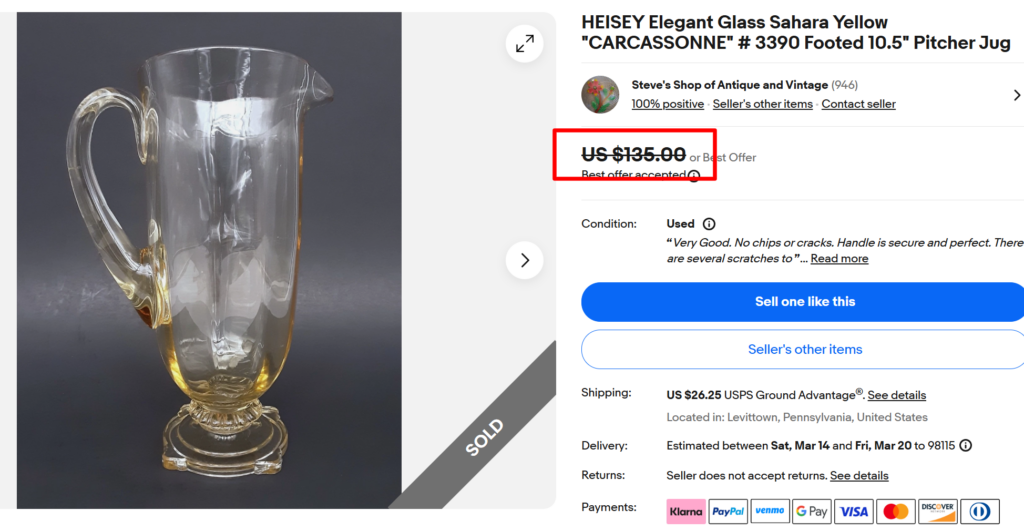Open the seller's profile avatar
The width and height of the screenshot is (1024, 531).
coord(600,95)
